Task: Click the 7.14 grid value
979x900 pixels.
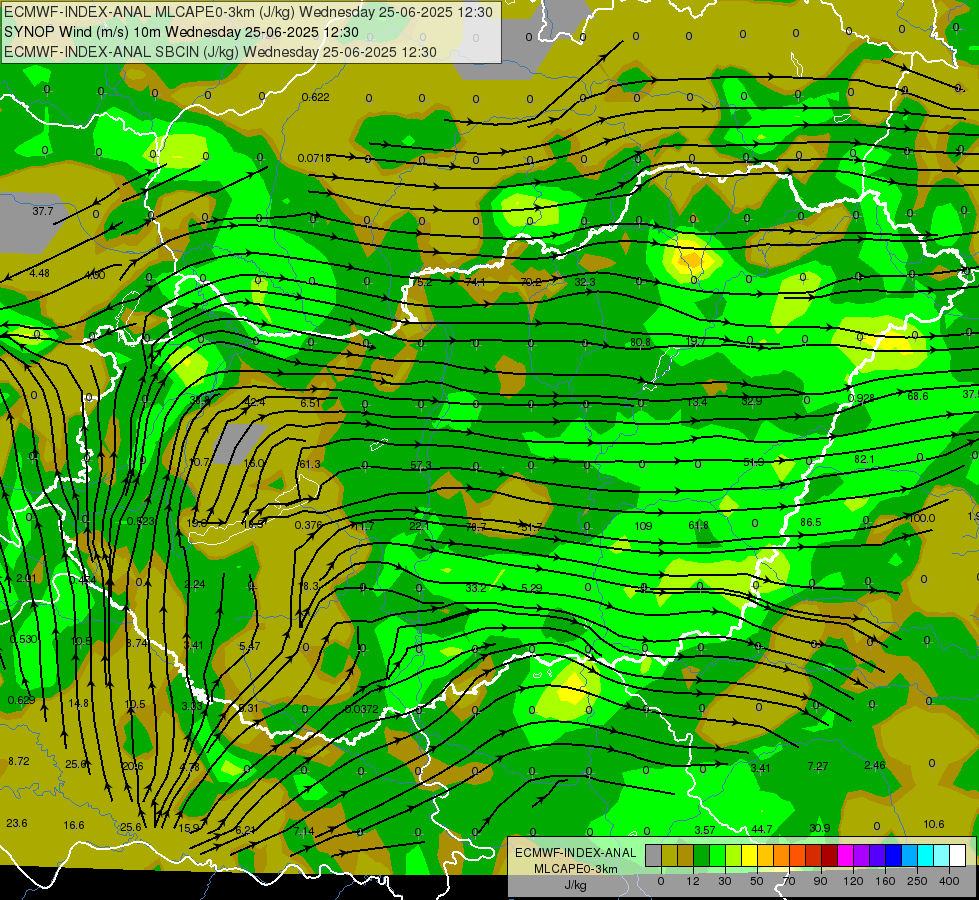Action: click(x=304, y=831)
